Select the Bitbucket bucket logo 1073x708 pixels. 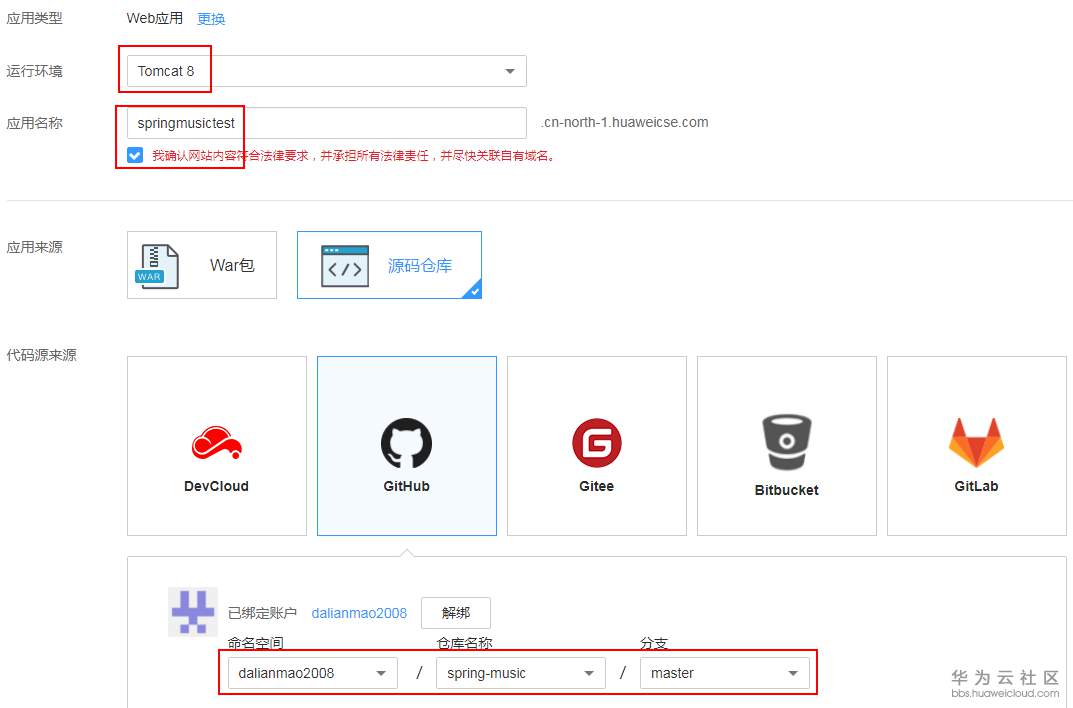coord(787,442)
